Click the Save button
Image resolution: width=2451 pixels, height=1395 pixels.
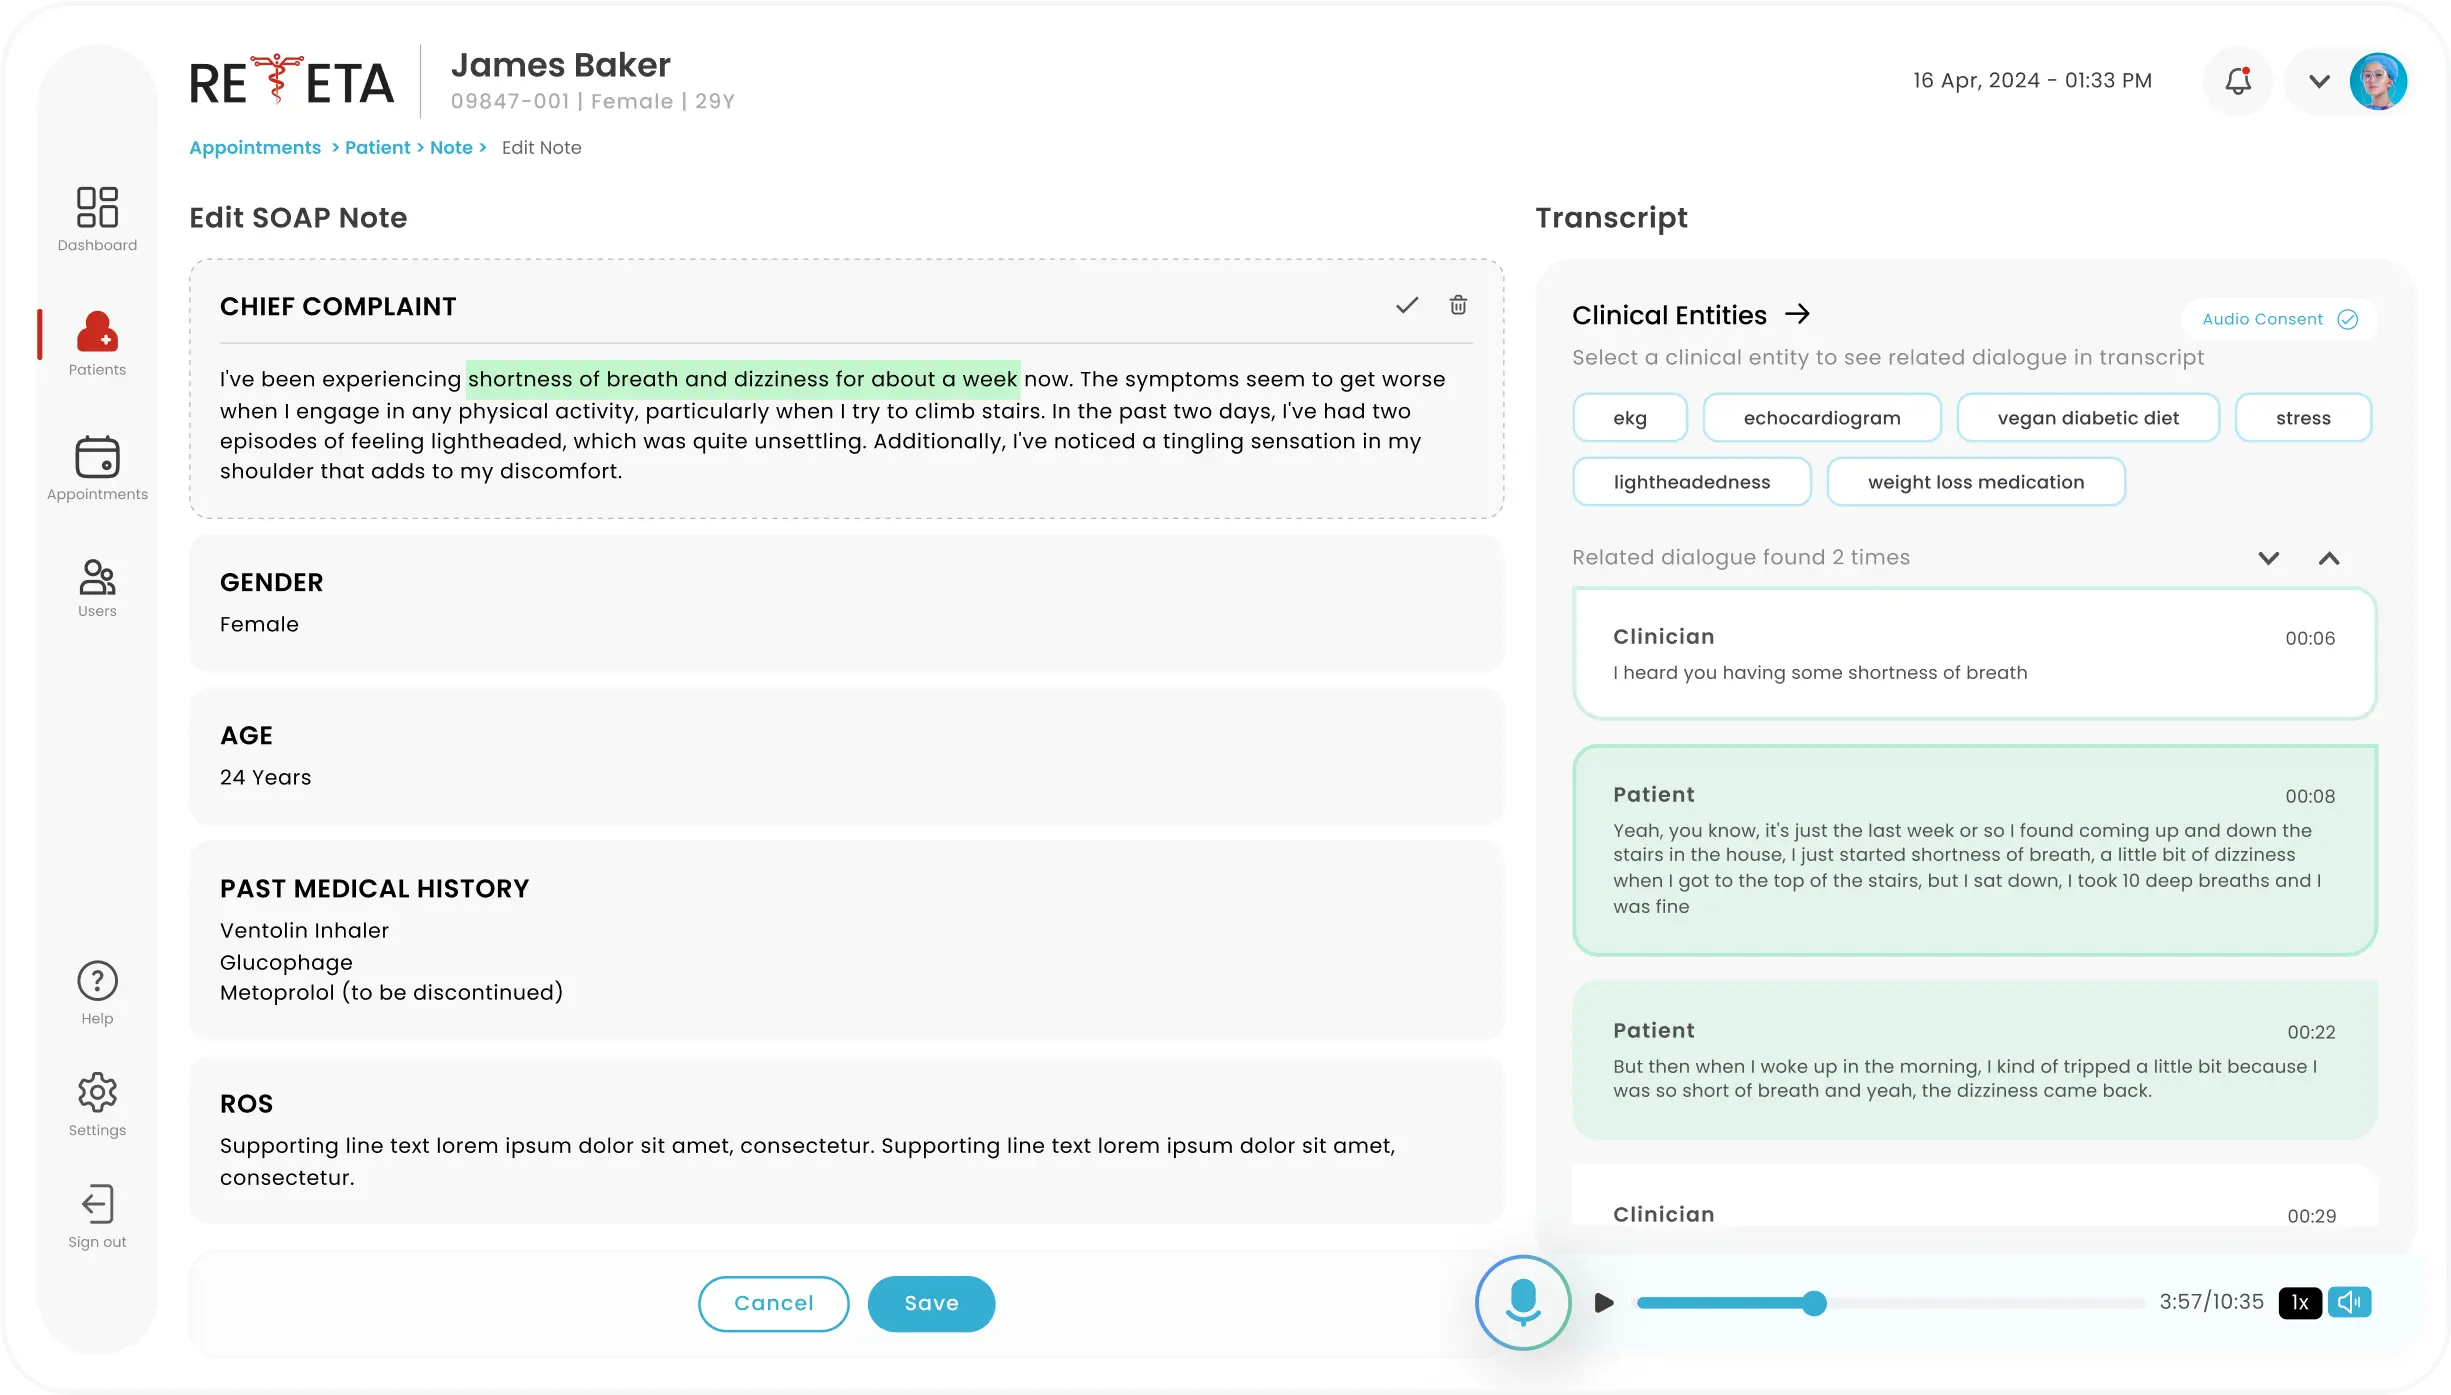tap(931, 1303)
